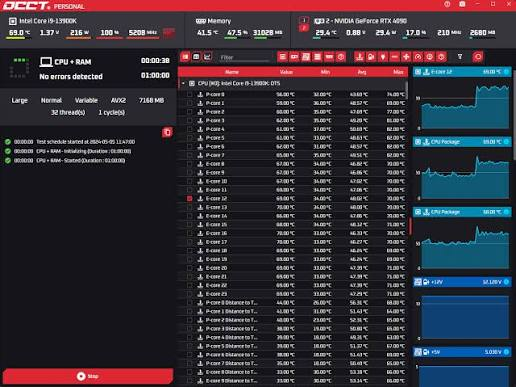516x387 pixels.
Task: Click the +5V graph header
Action: click(x=462, y=352)
